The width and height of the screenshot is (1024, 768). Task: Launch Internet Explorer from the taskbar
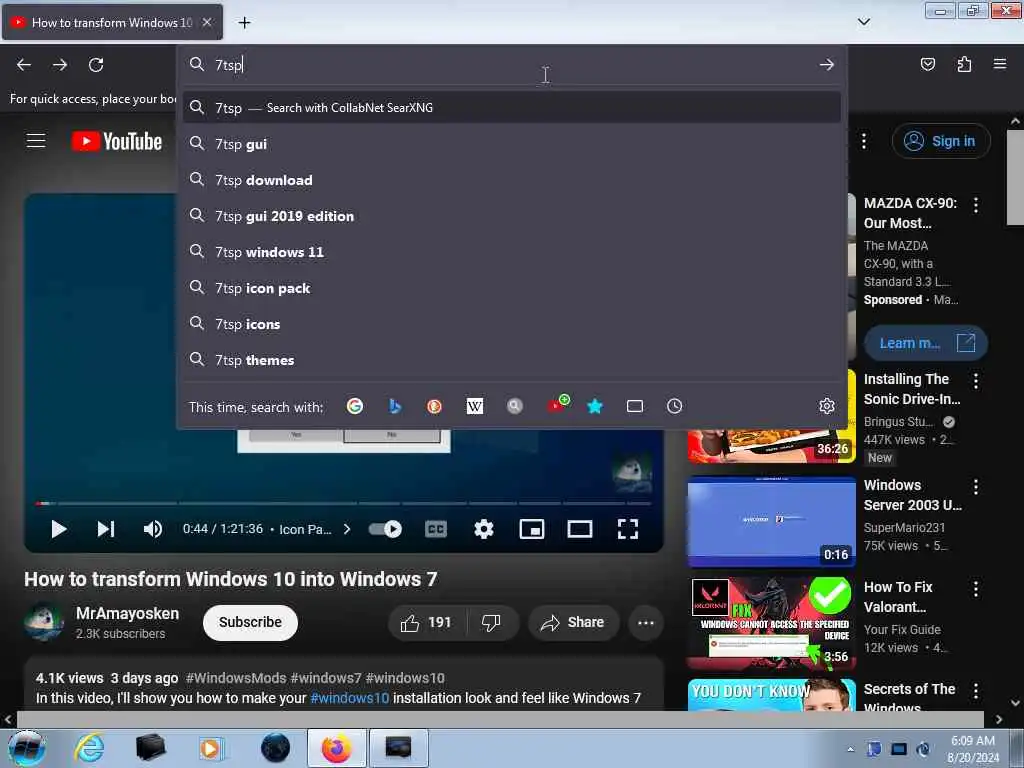point(89,748)
